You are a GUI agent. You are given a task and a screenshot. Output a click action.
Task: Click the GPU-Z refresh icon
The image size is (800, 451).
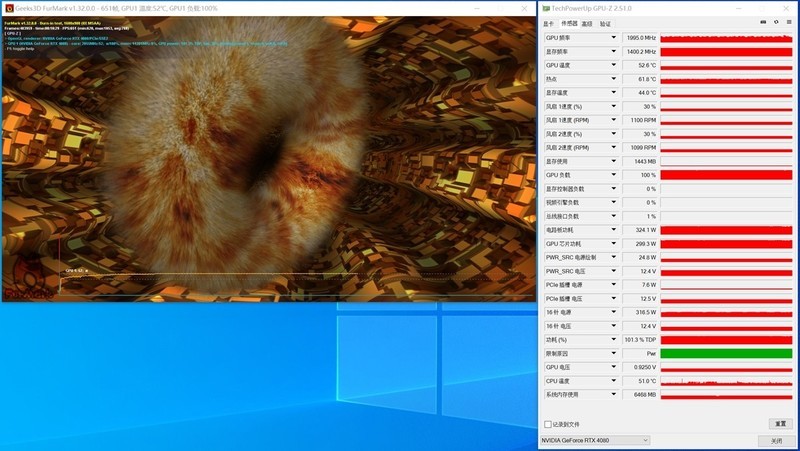(x=776, y=22)
